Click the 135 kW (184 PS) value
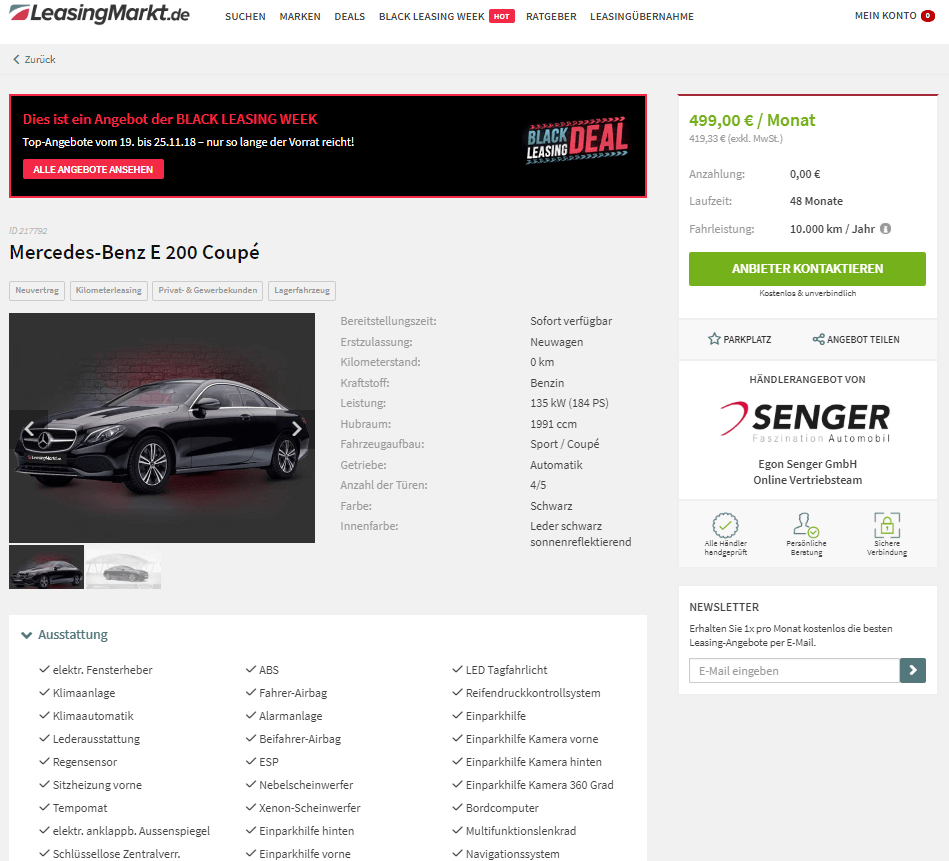 click(x=569, y=403)
